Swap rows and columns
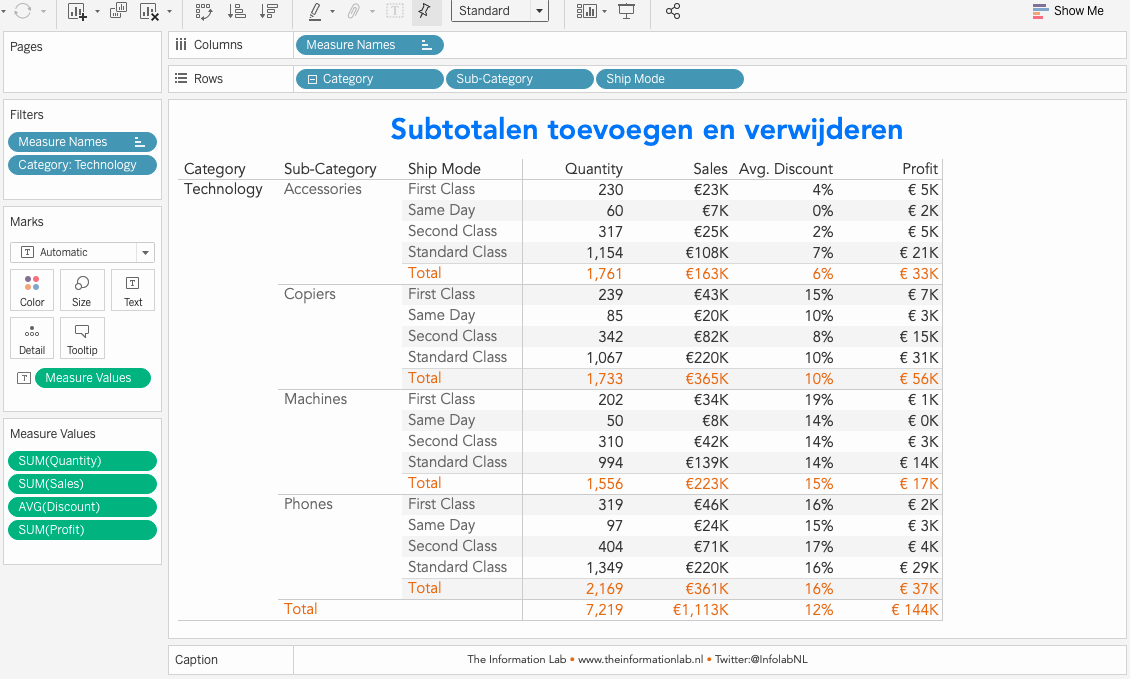This screenshot has width=1130, height=679. (x=204, y=11)
